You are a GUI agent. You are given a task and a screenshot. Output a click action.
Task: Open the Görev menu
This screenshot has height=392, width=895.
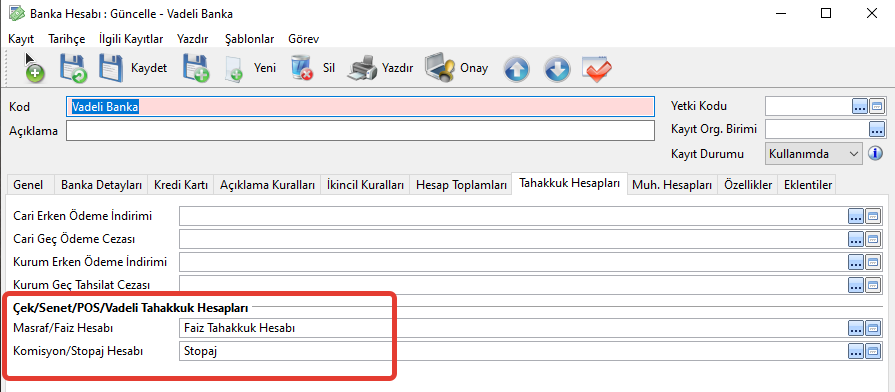[304, 39]
